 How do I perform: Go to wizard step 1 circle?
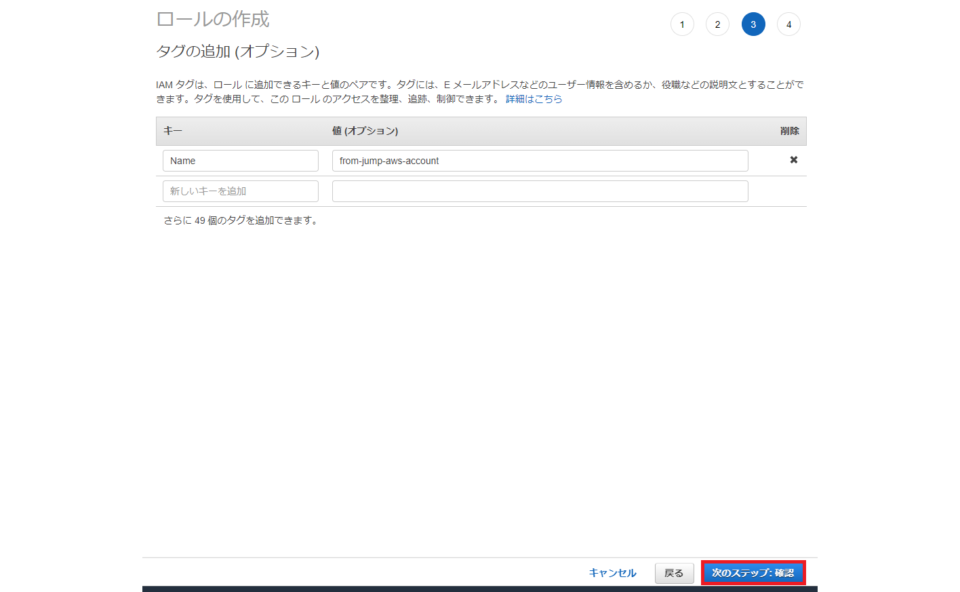click(682, 24)
